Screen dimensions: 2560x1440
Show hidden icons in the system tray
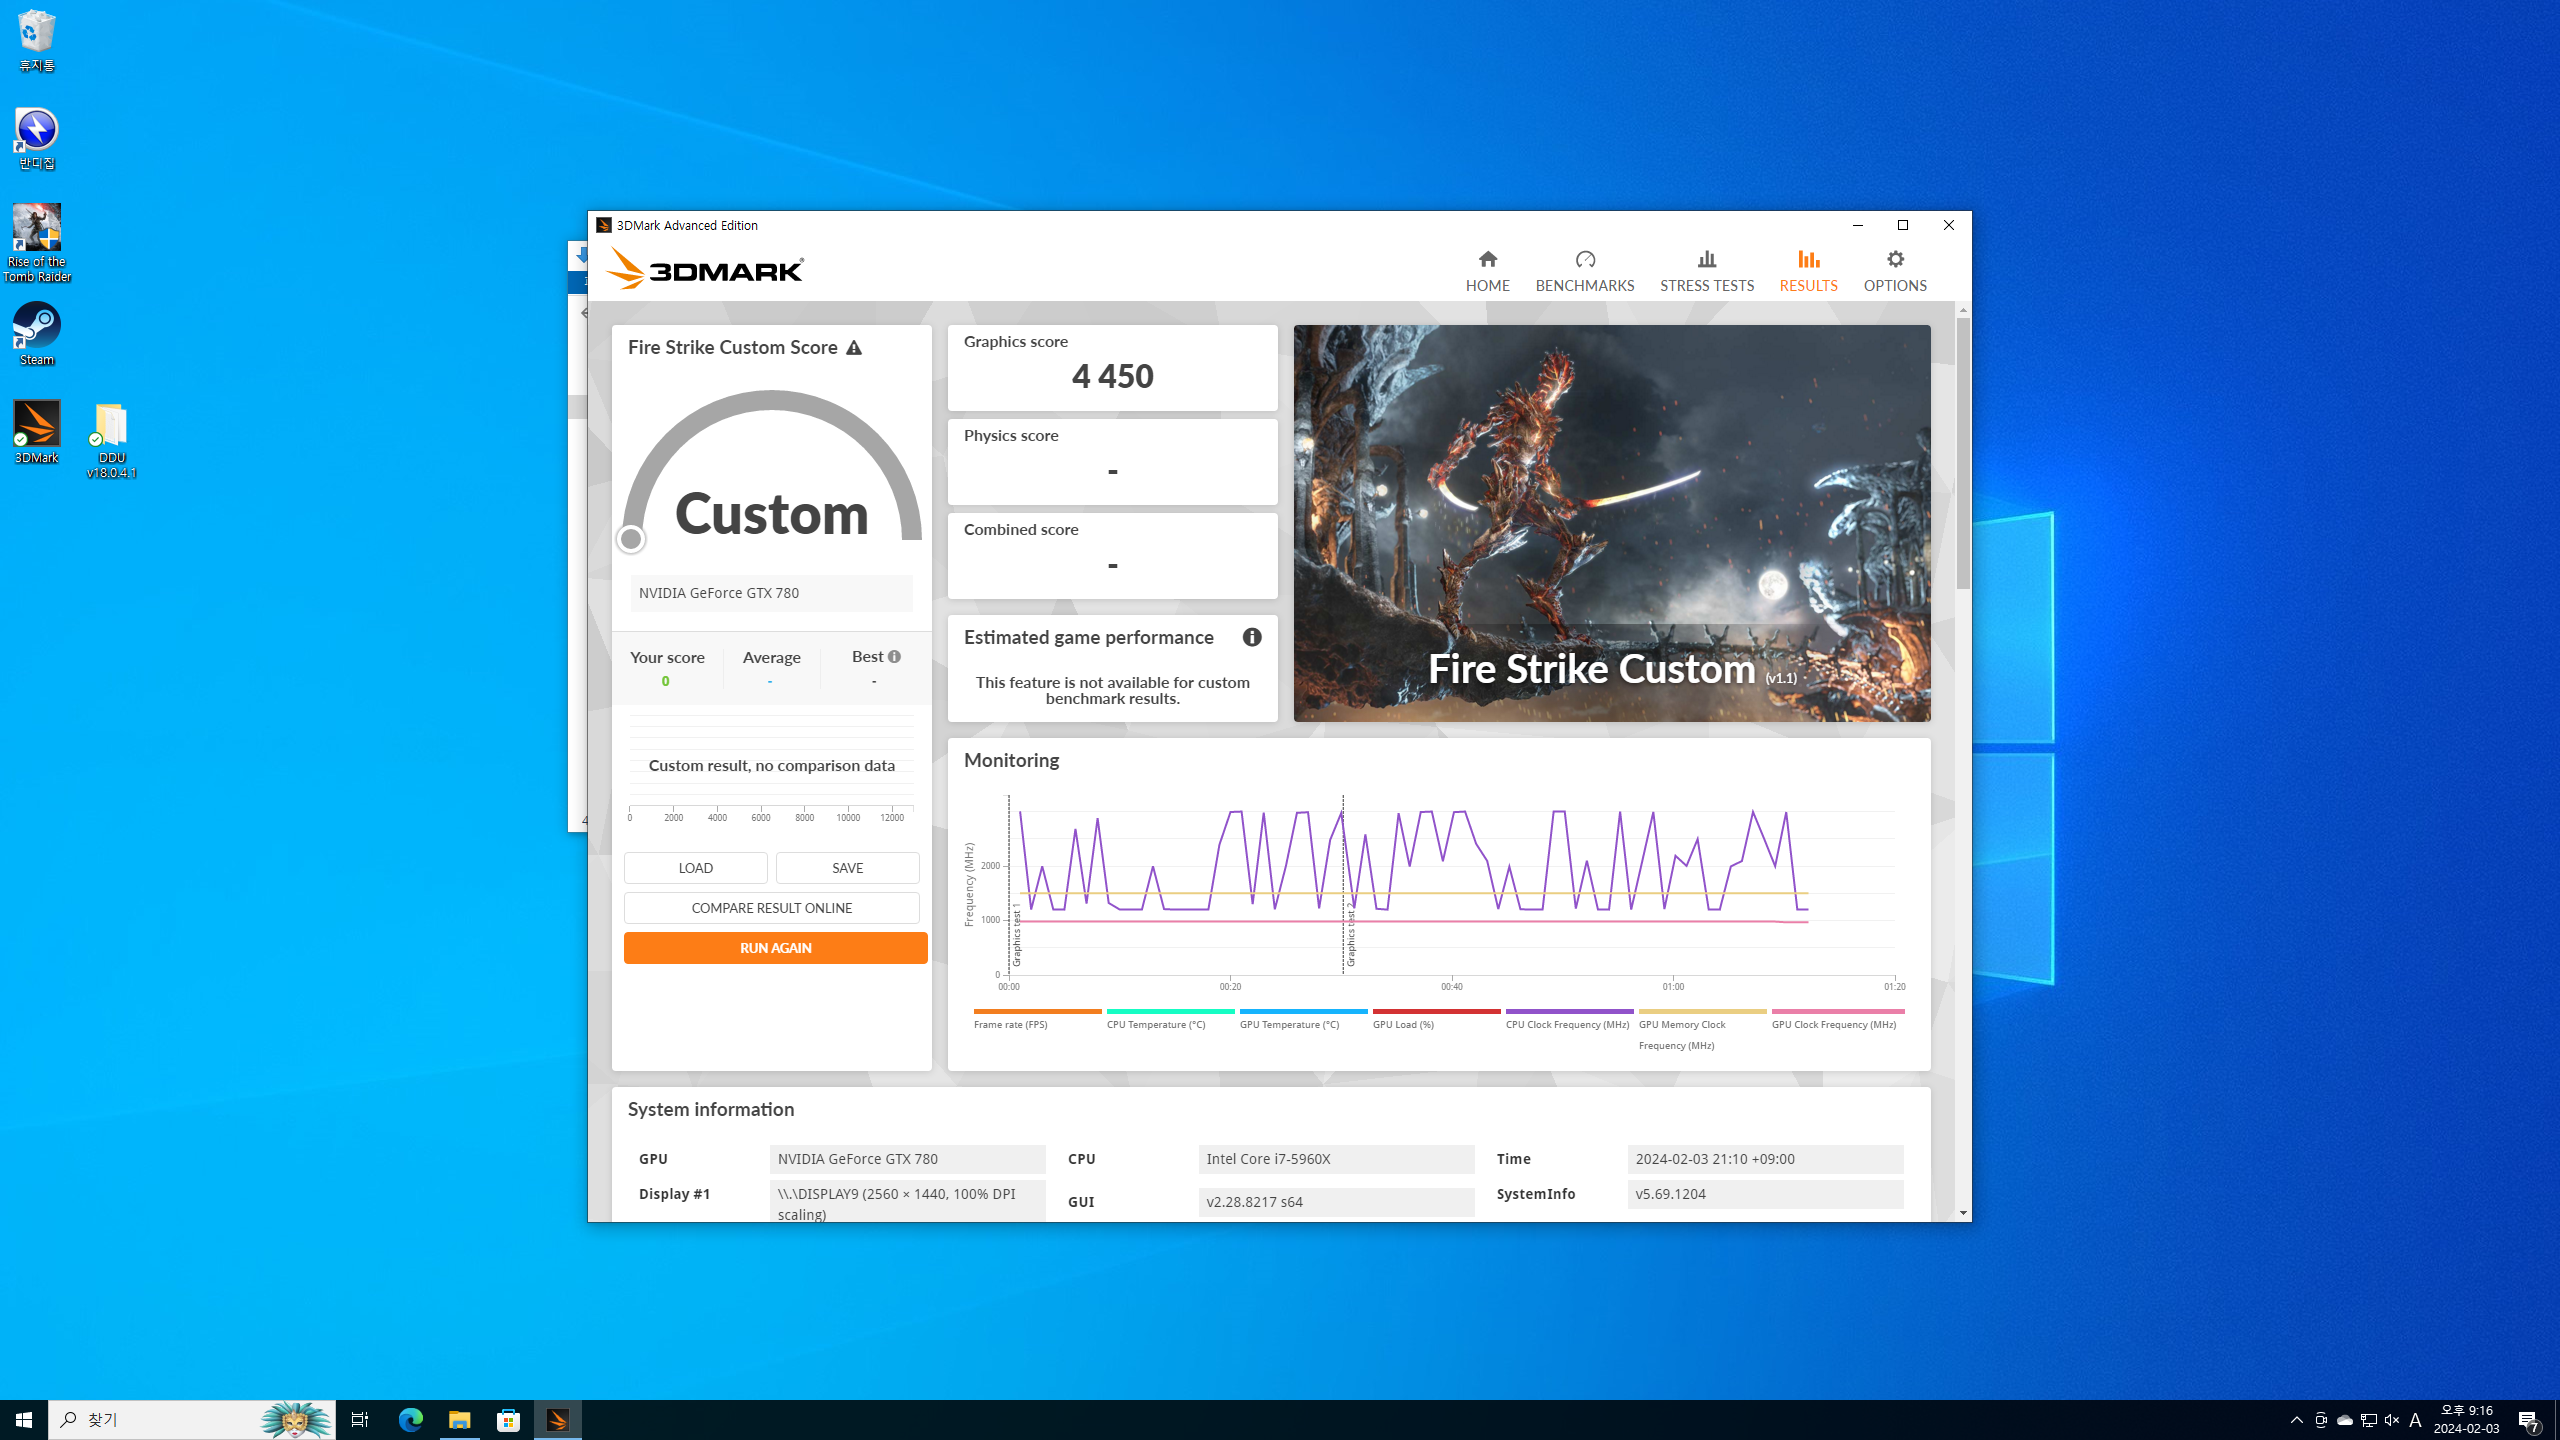click(x=2296, y=1420)
